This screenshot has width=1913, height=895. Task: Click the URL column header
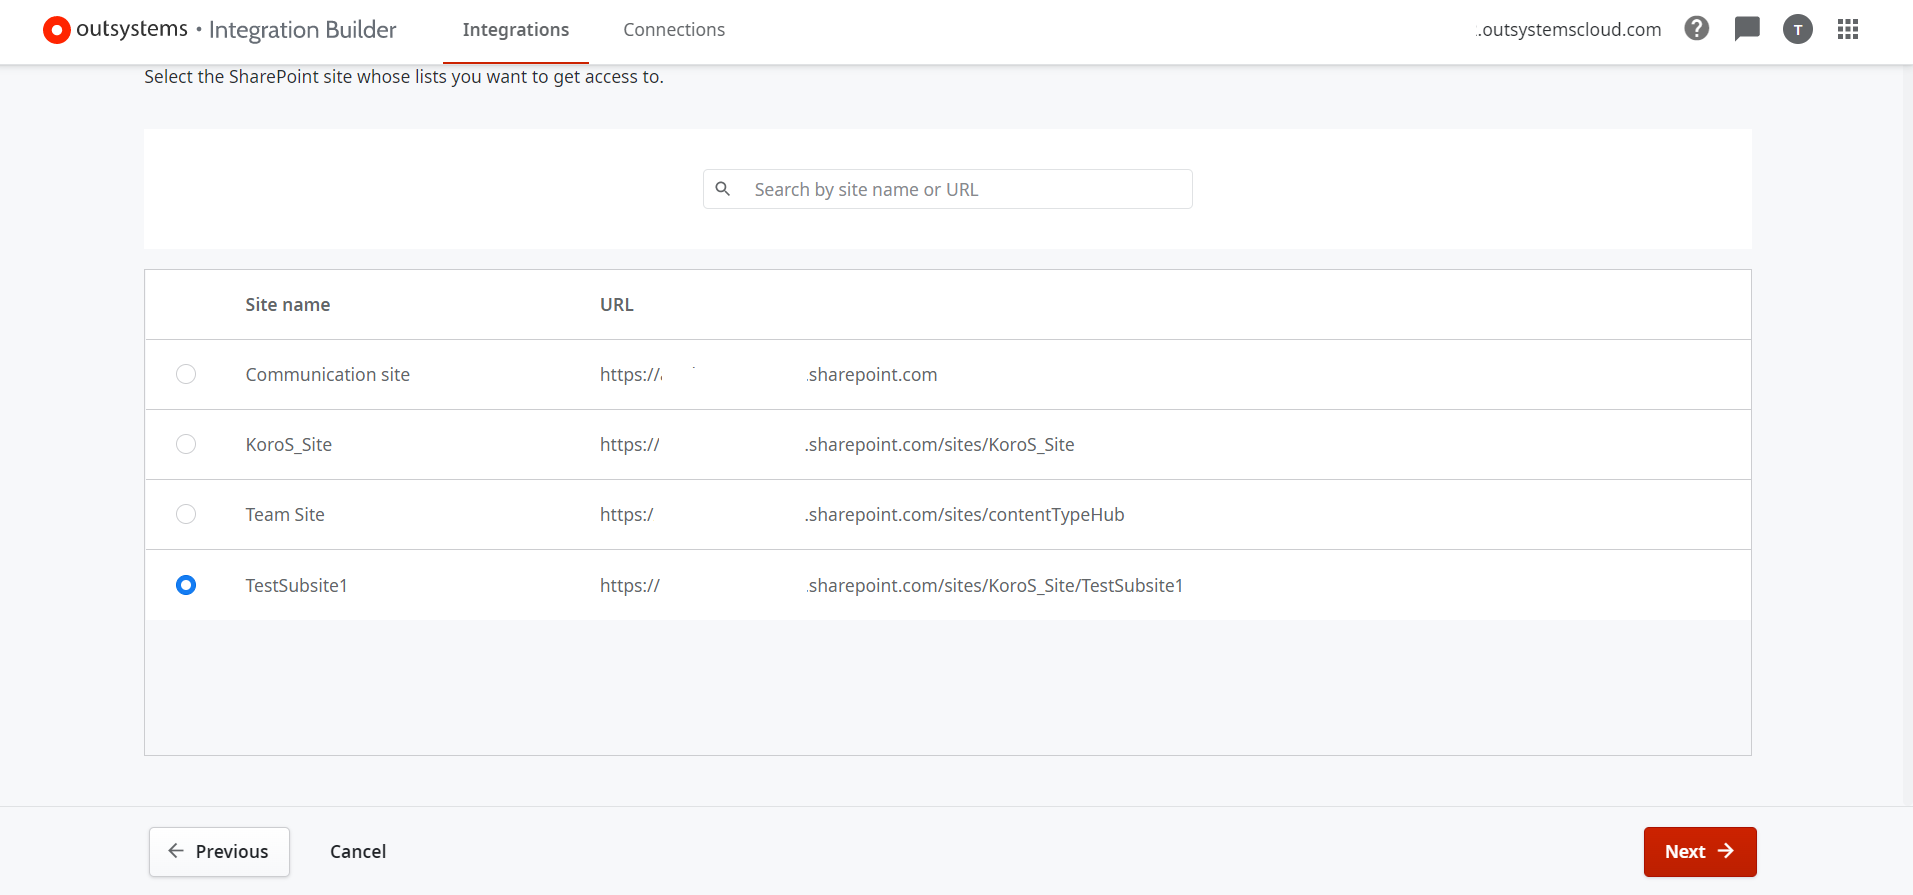pyautogui.click(x=616, y=305)
